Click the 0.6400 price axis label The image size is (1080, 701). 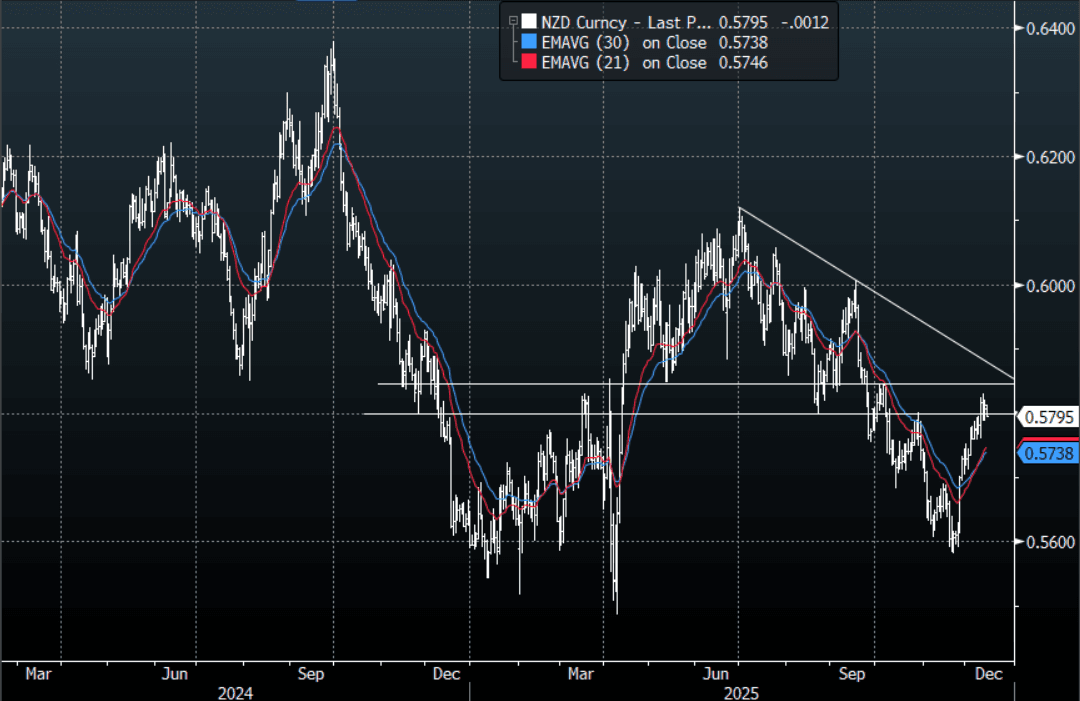[1050, 28]
